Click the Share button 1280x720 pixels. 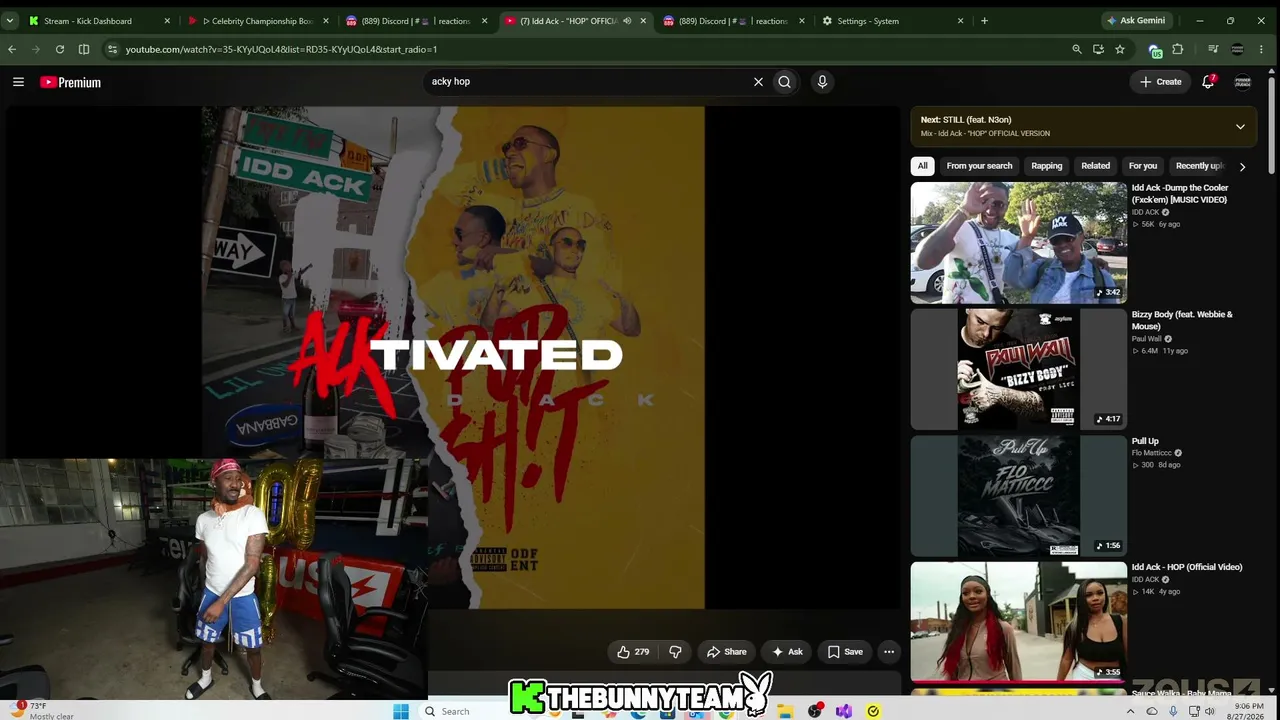click(727, 652)
